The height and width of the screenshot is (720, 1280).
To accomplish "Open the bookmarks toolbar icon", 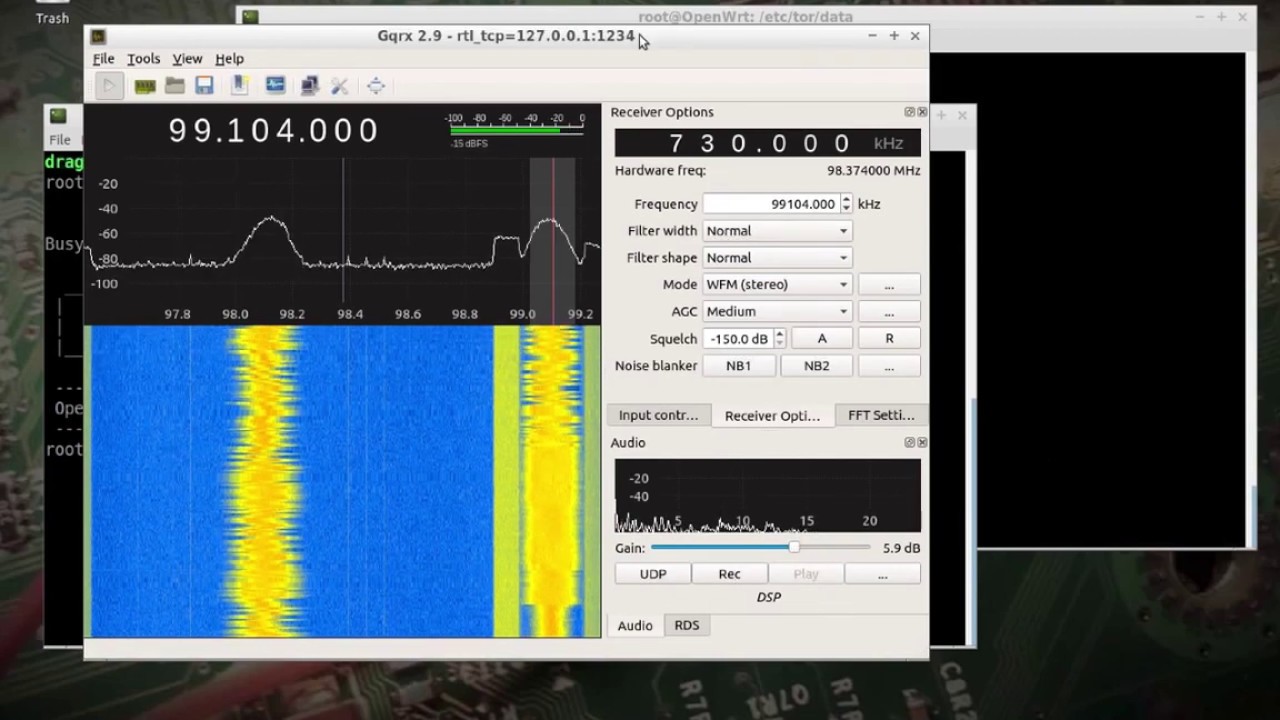I will [x=240, y=86].
